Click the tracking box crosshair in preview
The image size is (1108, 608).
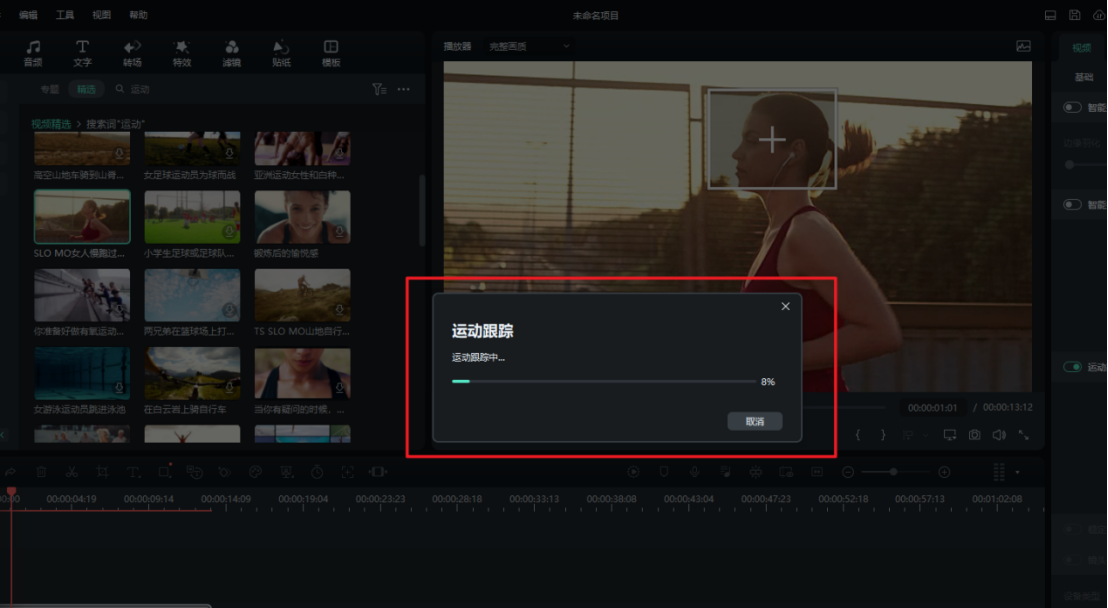[x=772, y=139]
